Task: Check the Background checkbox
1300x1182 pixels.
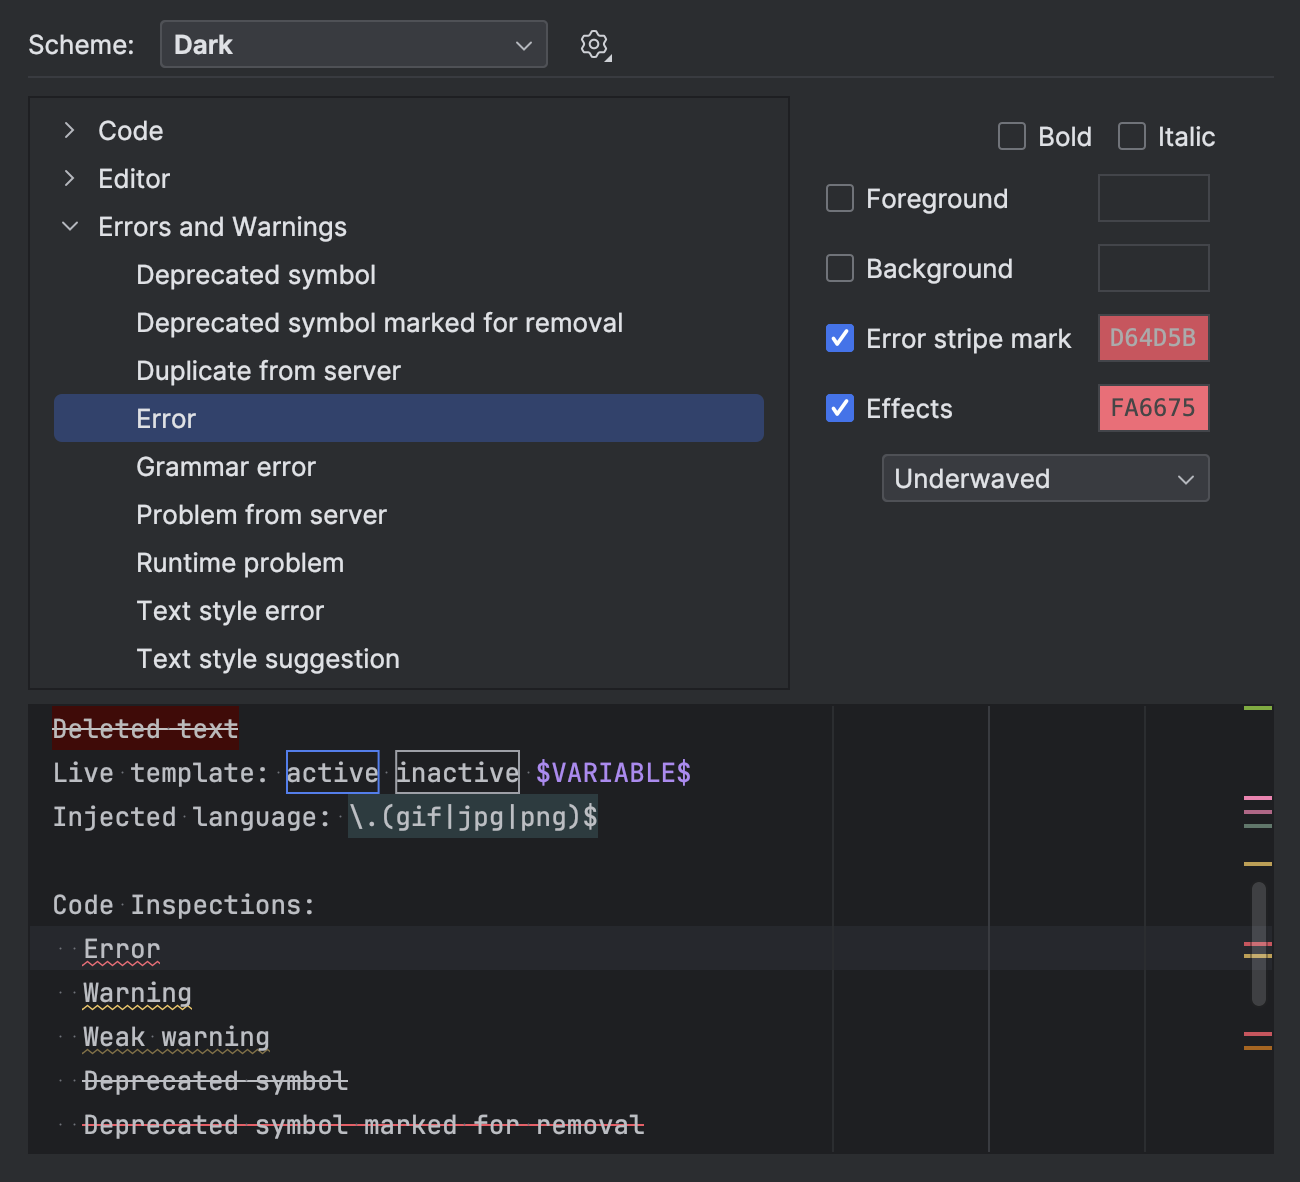Action: tap(840, 269)
